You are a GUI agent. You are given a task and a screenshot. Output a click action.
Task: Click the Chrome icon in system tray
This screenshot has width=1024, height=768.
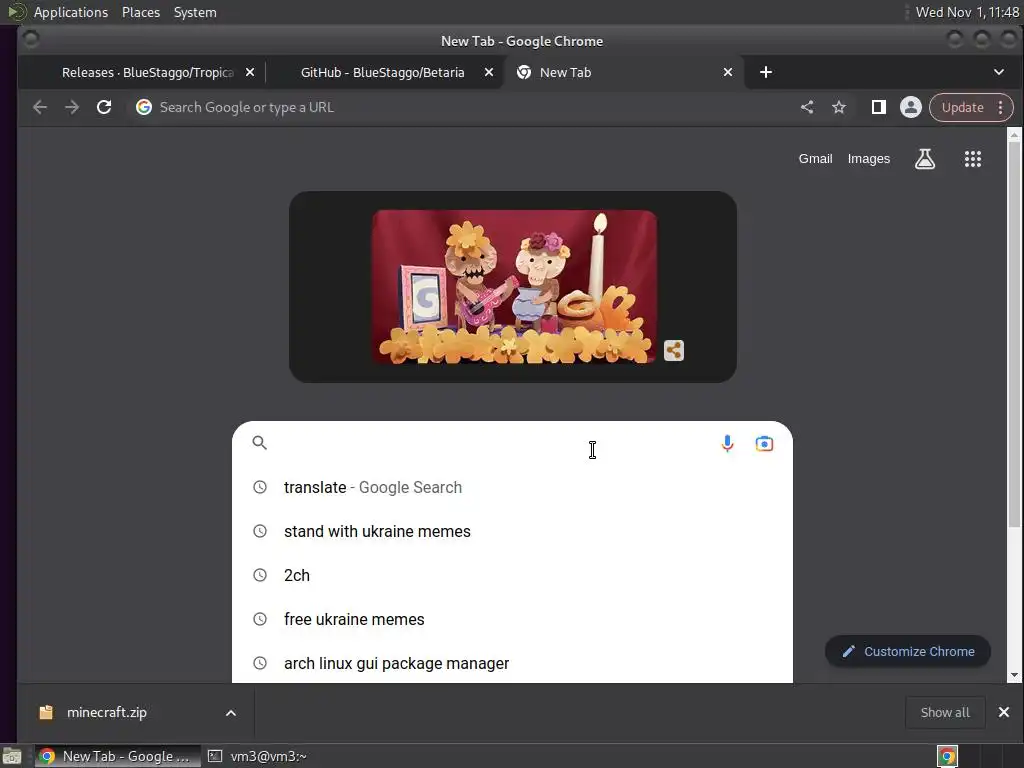(x=947, y=756)
